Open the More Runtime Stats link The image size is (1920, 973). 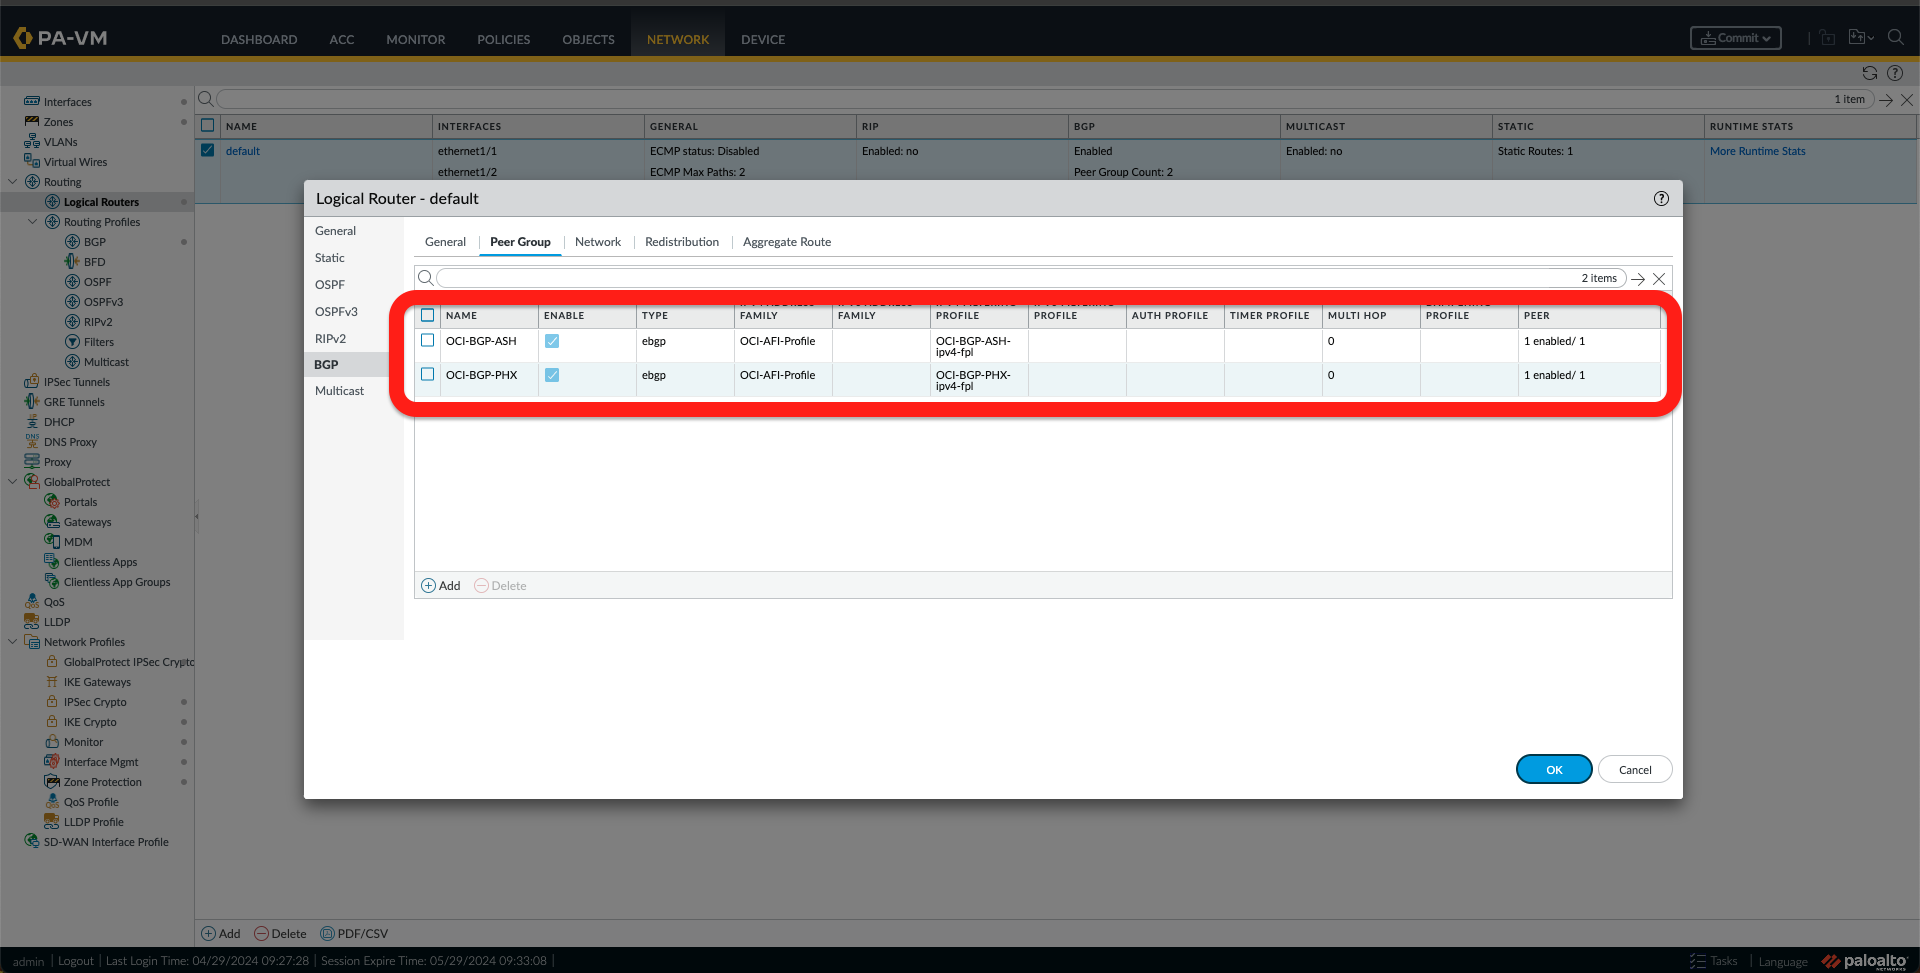pyautogui.click(x=1757, y=151)
